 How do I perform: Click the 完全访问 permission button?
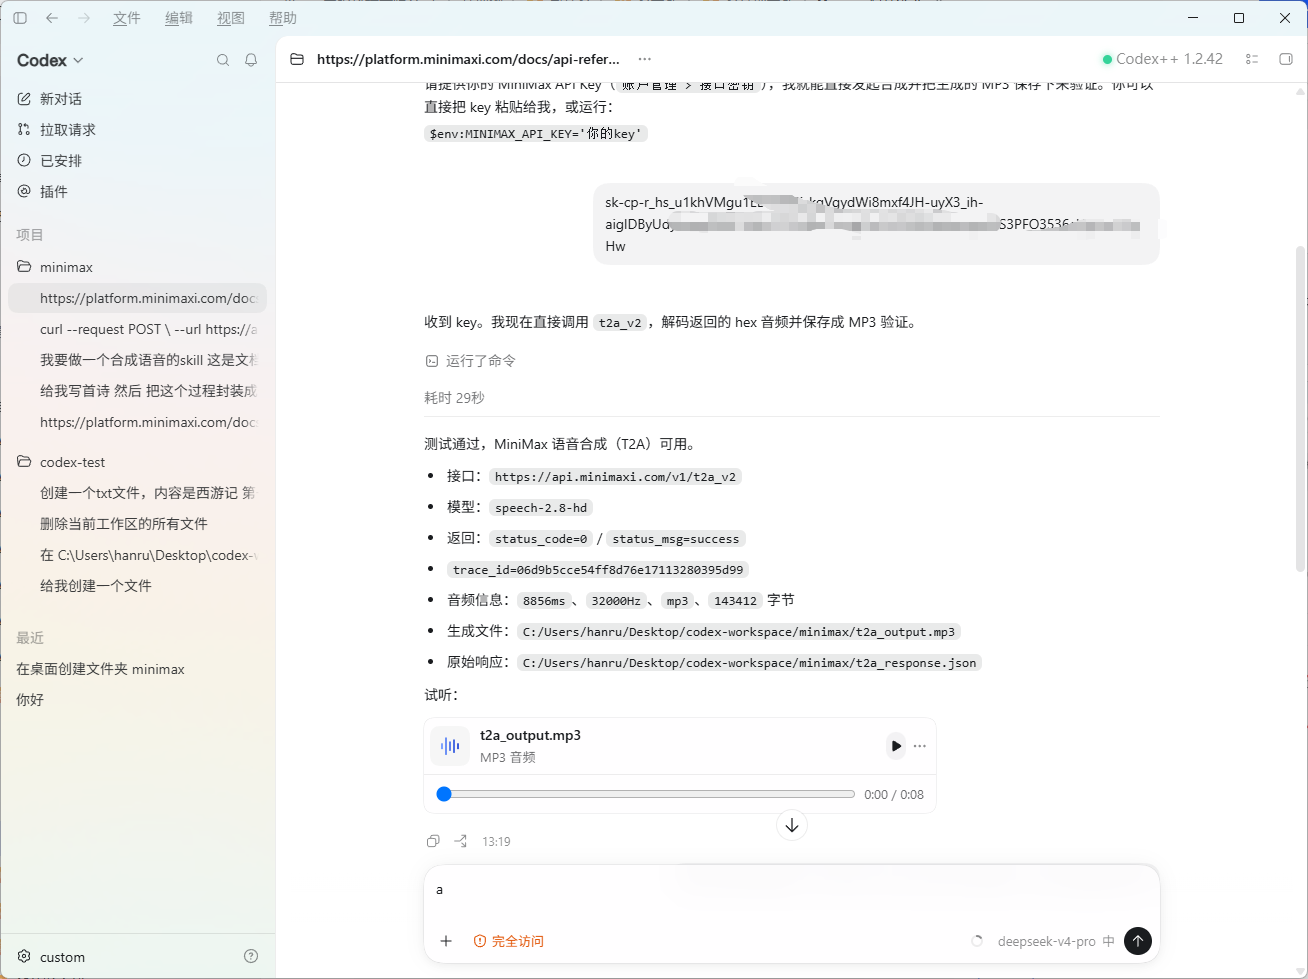509,941
